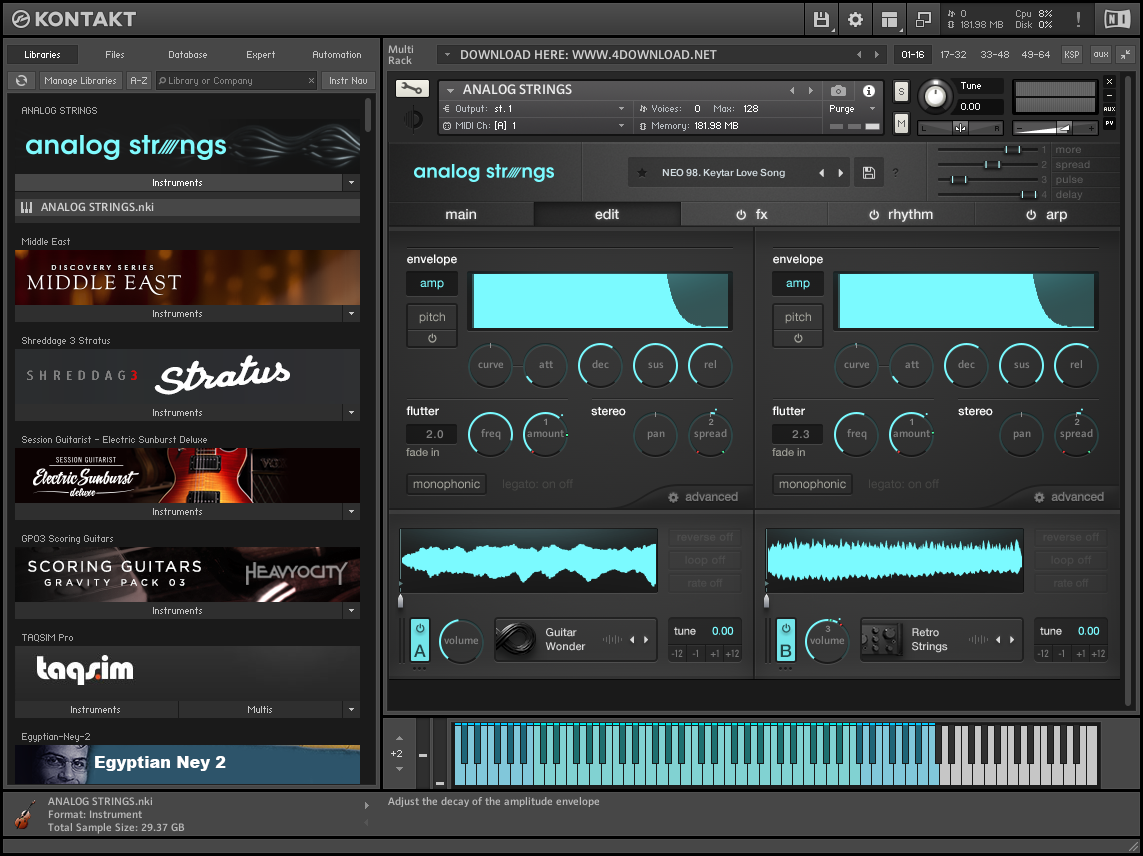Adjust the instrument Tune knob

click(935, 96)
